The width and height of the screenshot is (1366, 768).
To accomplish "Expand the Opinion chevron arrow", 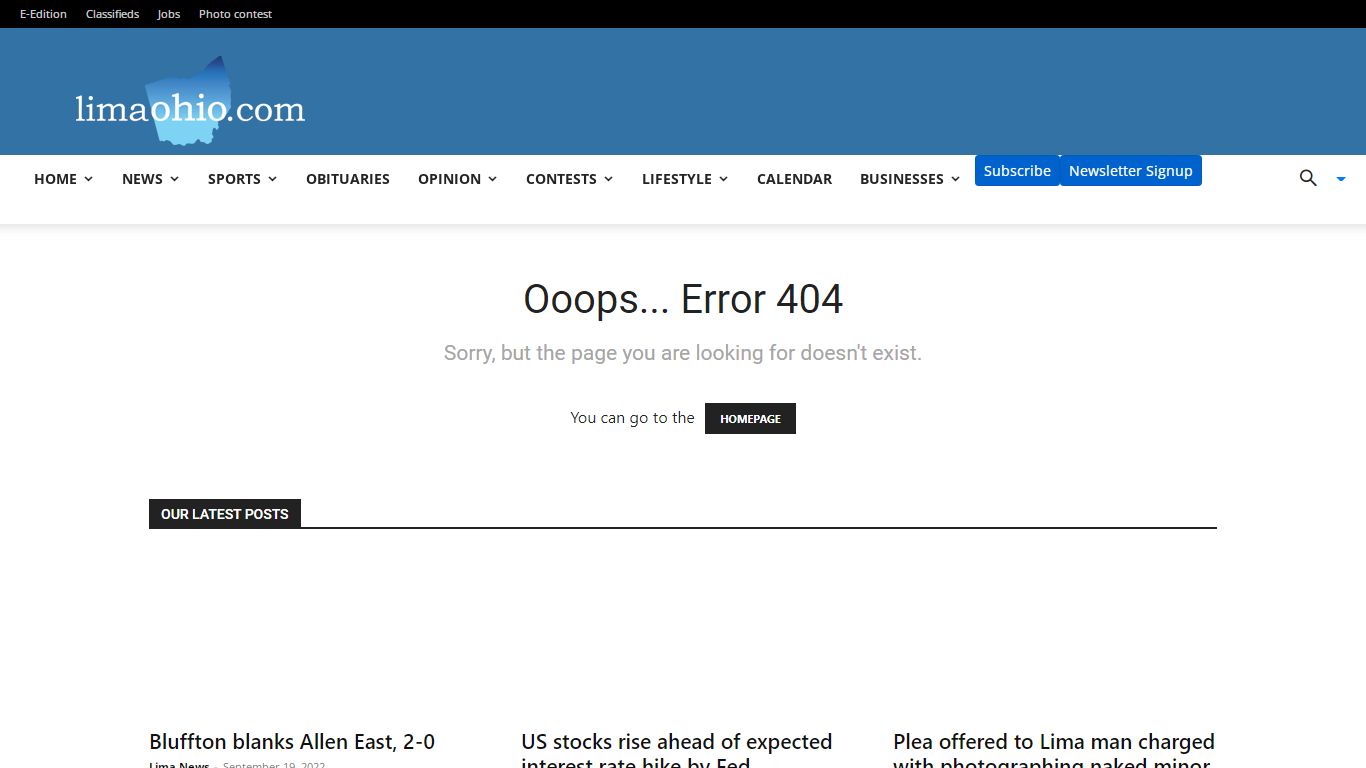I will point(492,179).
